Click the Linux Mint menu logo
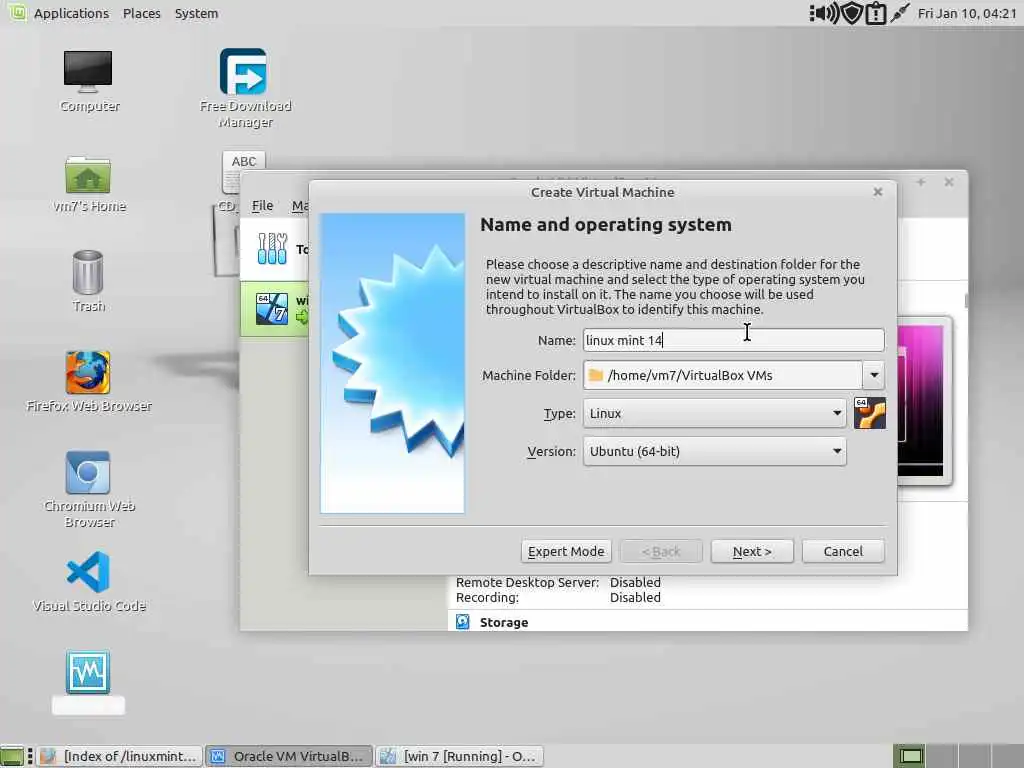The image size is (1024, 768). (x=16, y=12)
